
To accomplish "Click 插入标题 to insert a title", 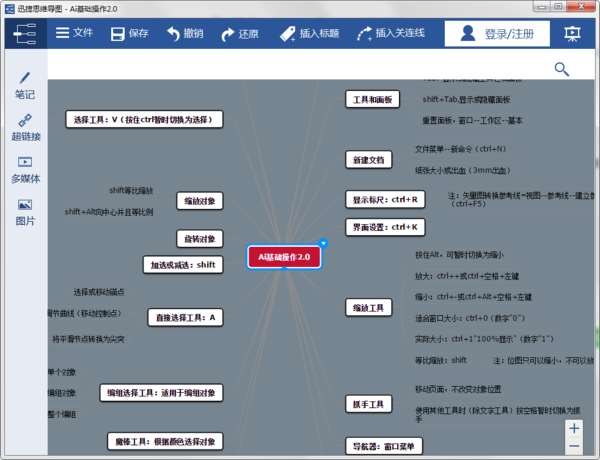I will click(309, 34).
